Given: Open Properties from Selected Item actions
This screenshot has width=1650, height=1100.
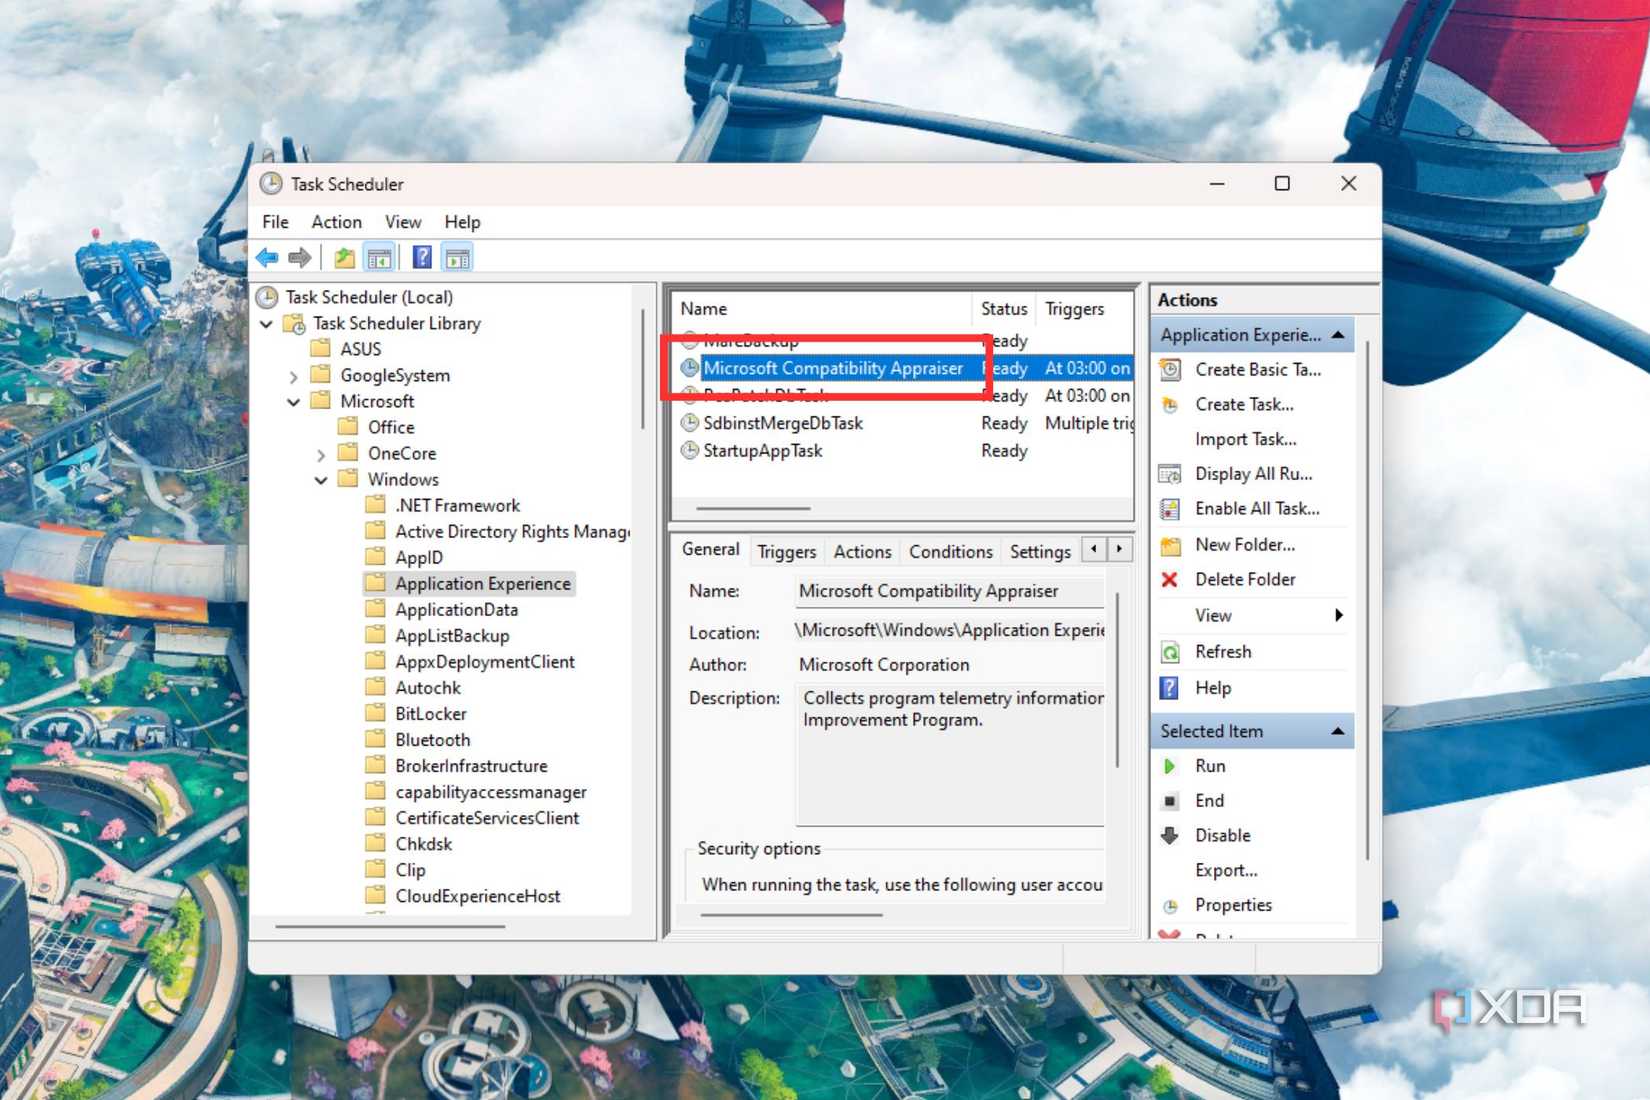Looking at the screenshot, I should pos(1234,905).
